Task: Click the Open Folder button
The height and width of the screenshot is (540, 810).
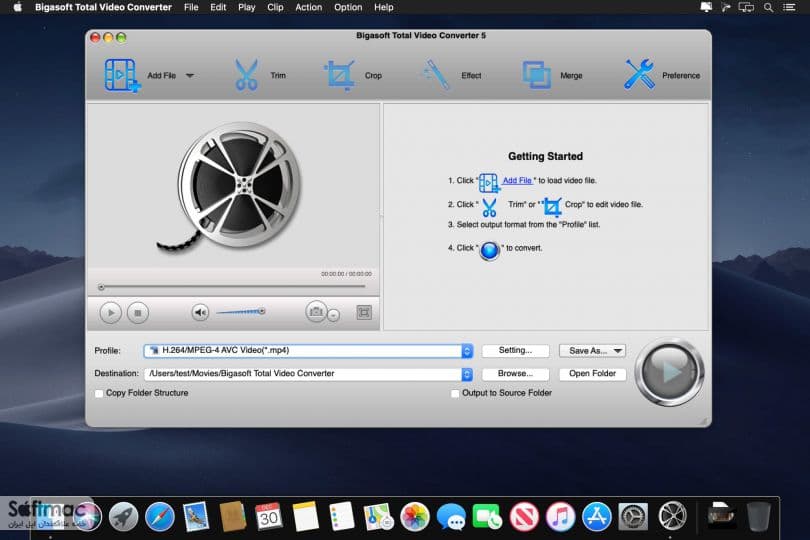Action: click(593, 374)
